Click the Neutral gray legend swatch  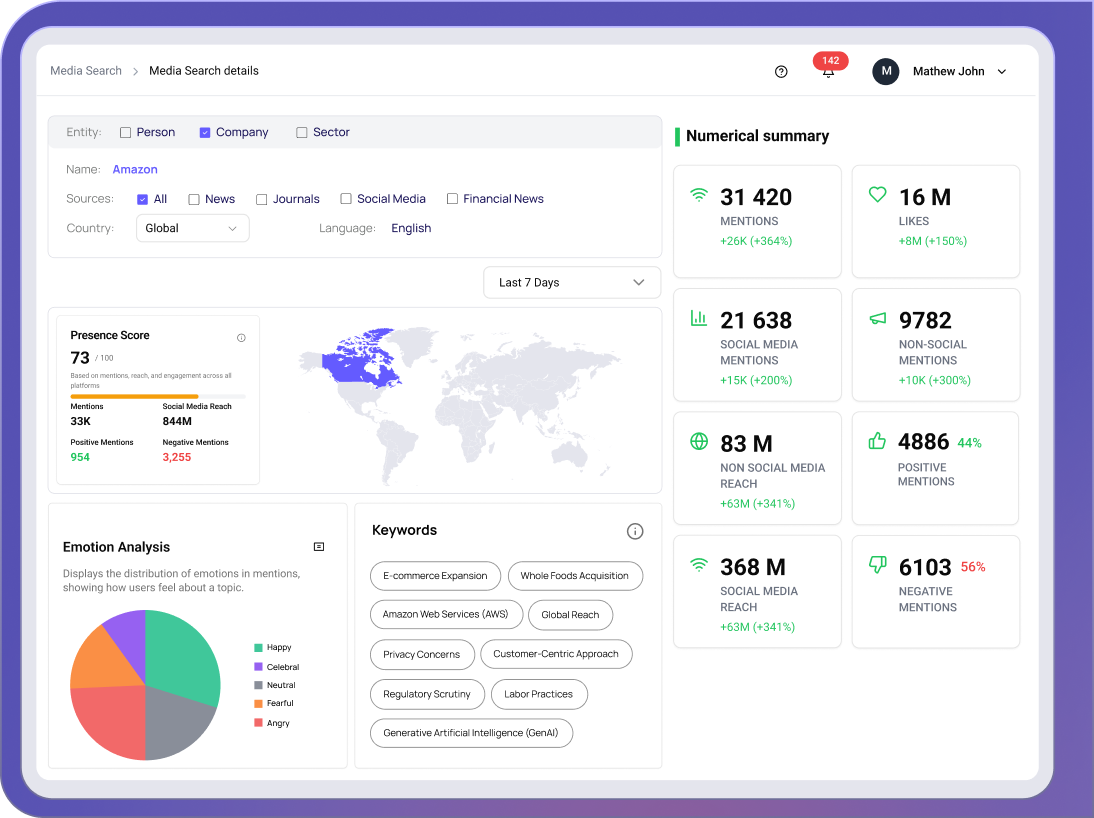tap(258, 685)
